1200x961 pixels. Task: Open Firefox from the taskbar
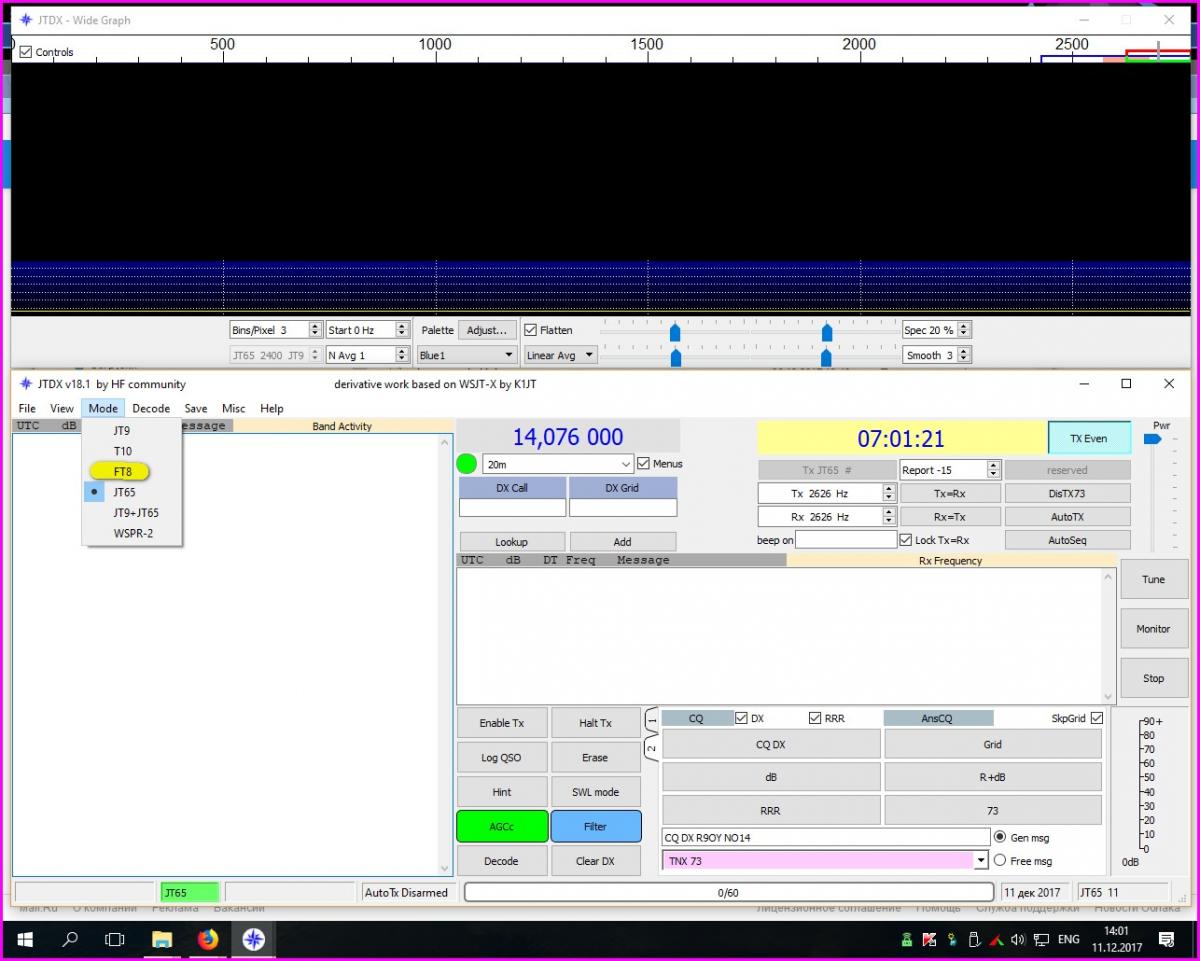coord(208,939)
